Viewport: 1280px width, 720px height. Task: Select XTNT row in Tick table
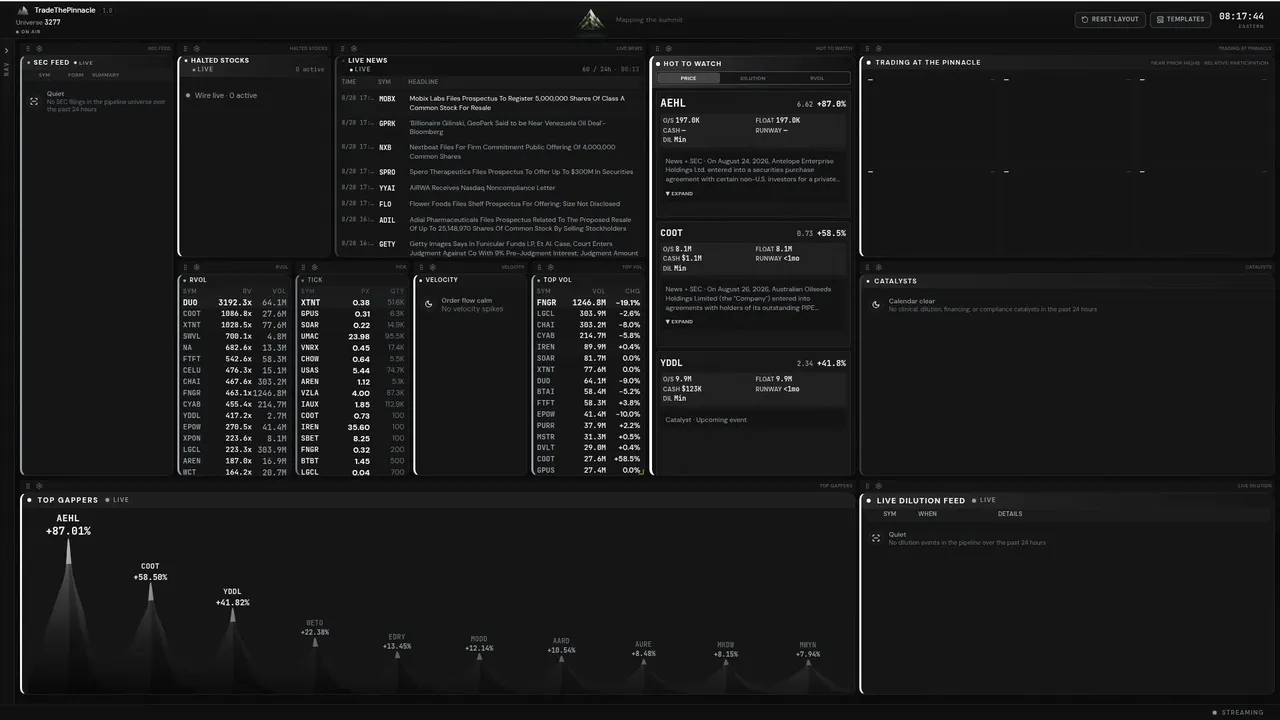pos(353,302)
